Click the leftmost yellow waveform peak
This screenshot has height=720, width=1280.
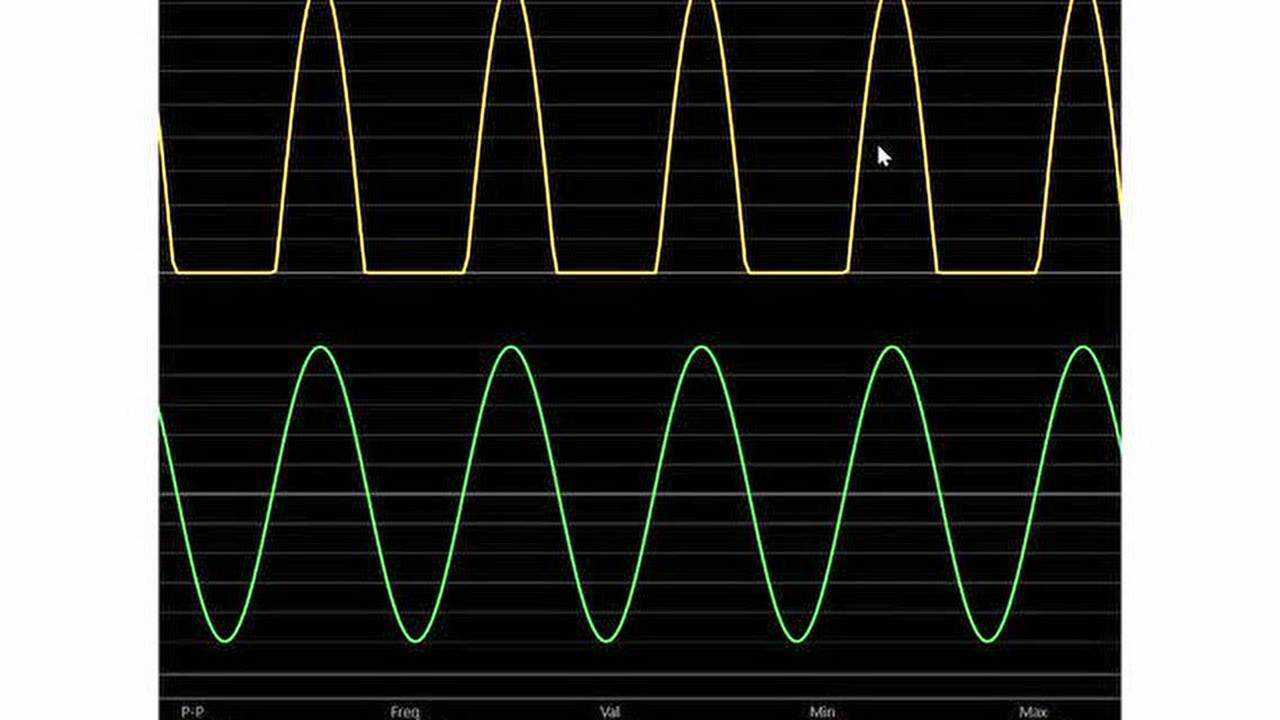click(321, 4)
